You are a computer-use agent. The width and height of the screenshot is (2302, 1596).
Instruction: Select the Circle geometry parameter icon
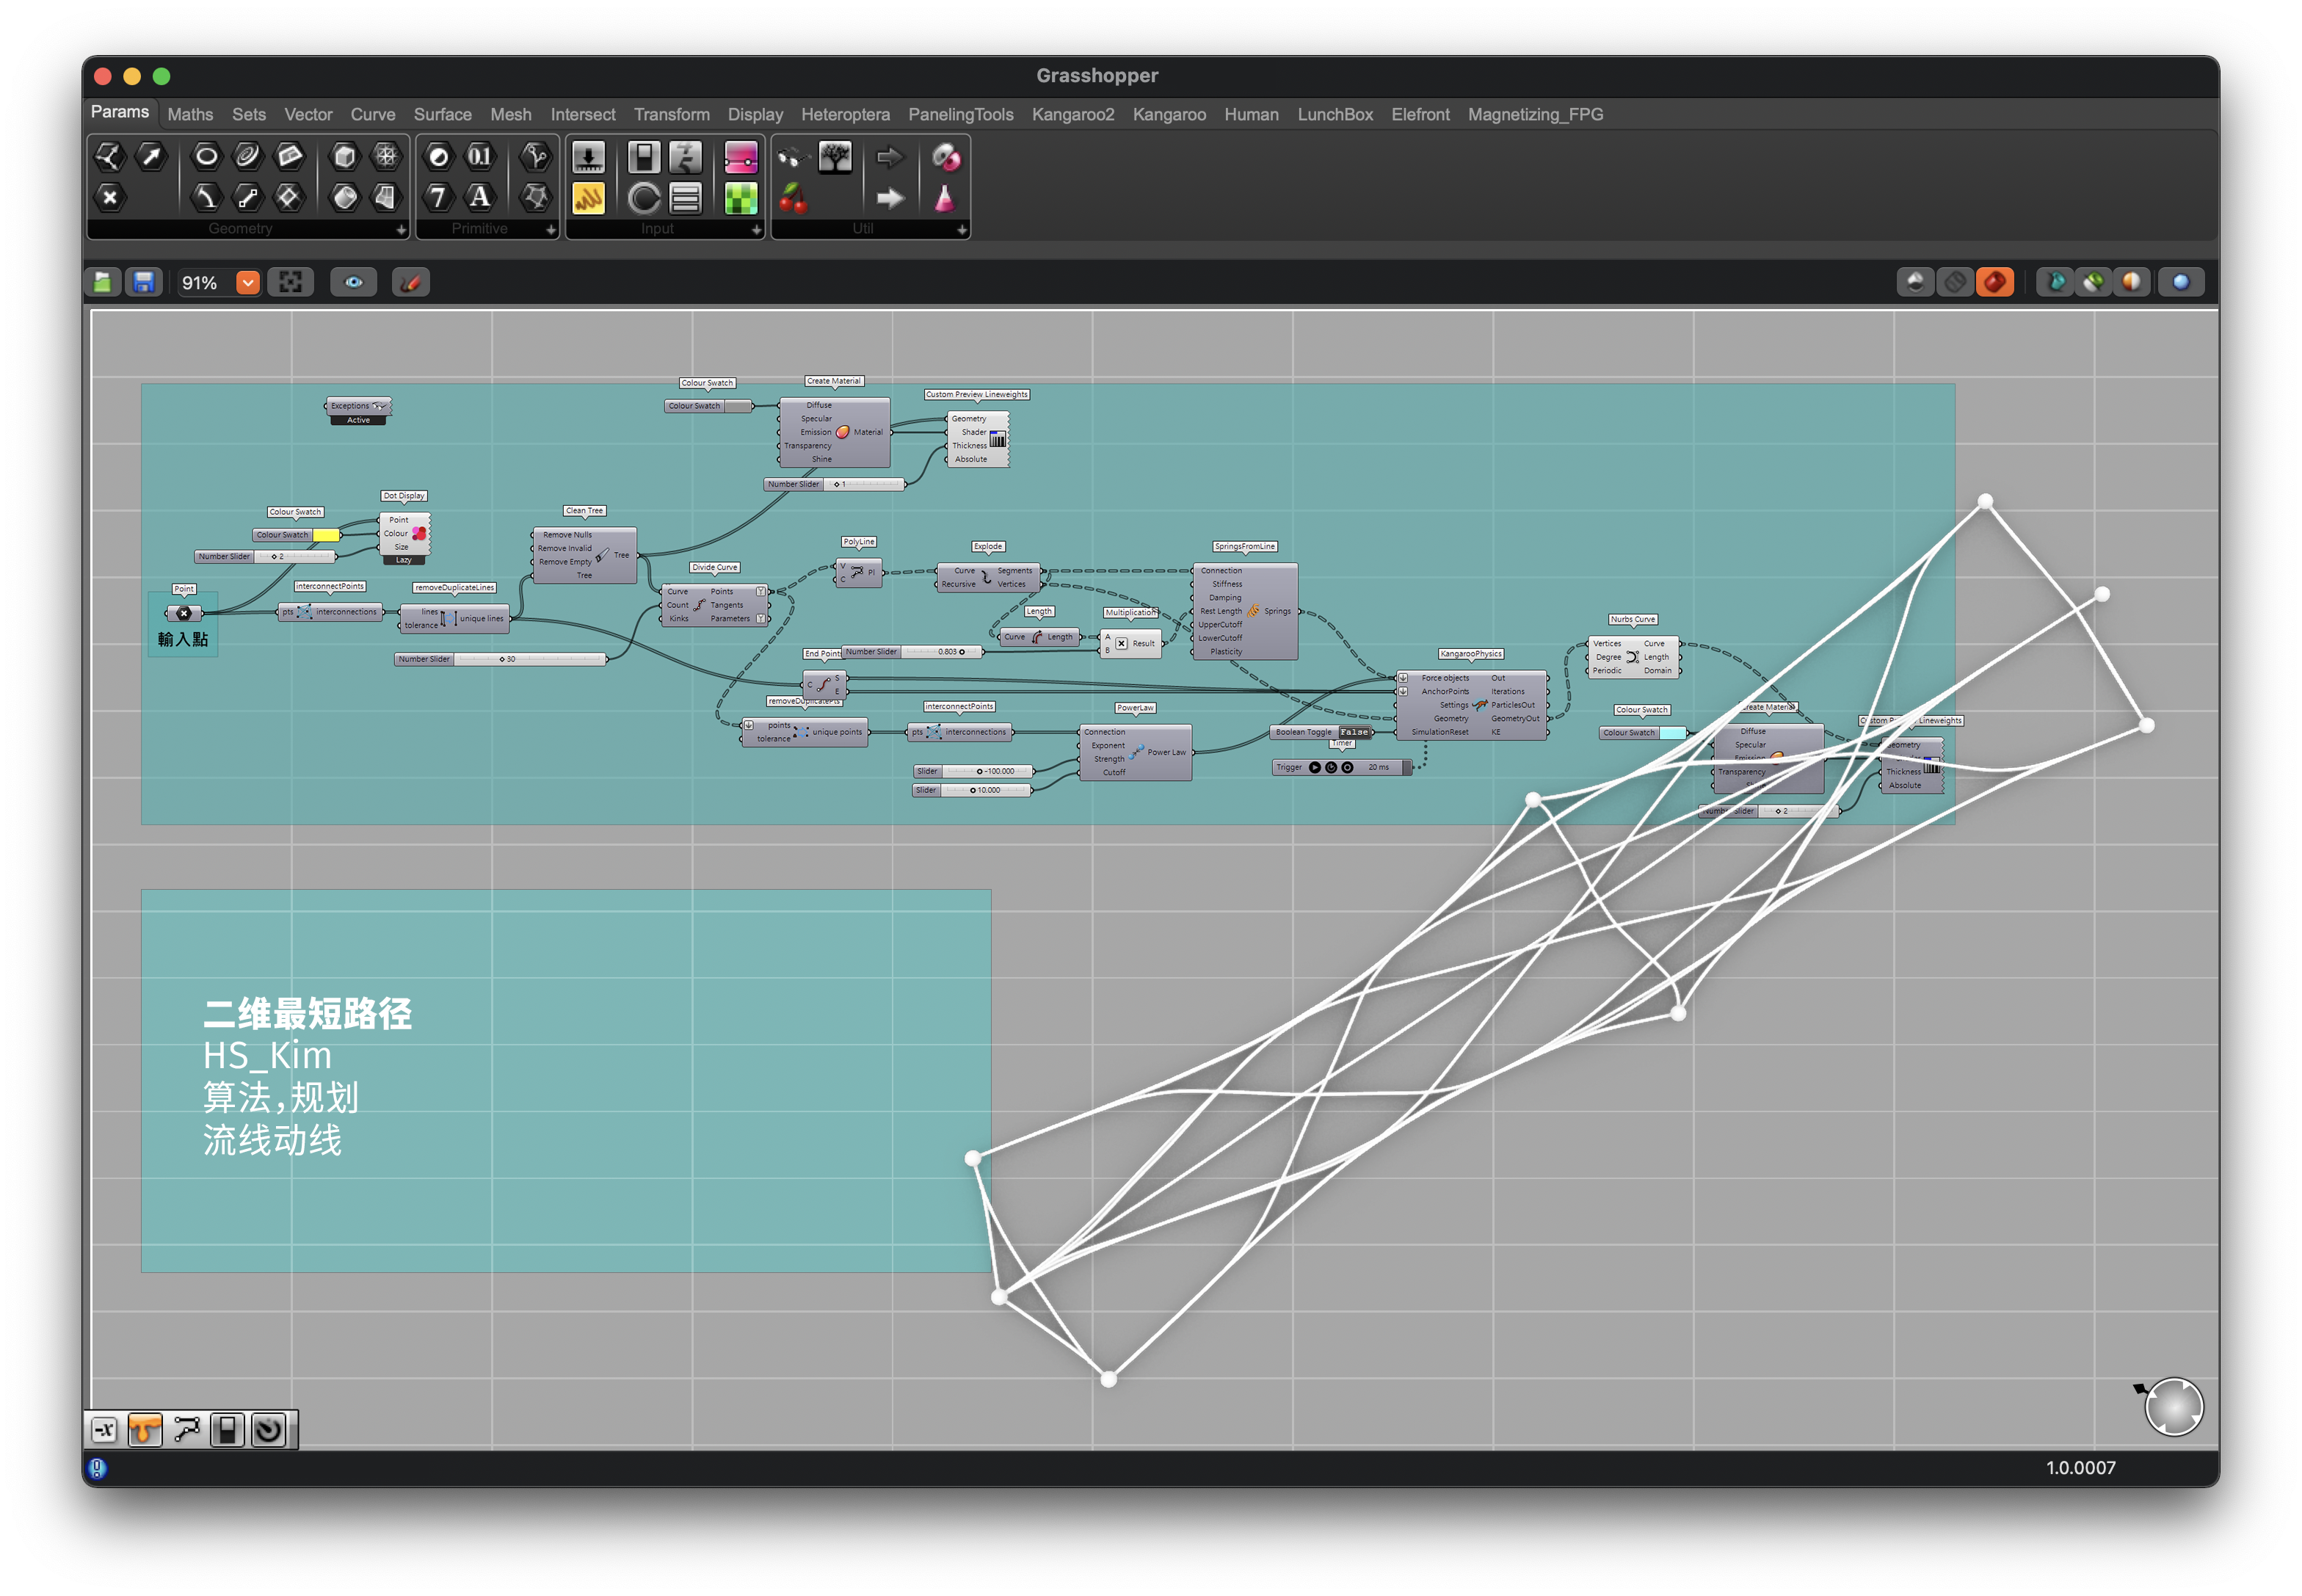pos(206,156)
